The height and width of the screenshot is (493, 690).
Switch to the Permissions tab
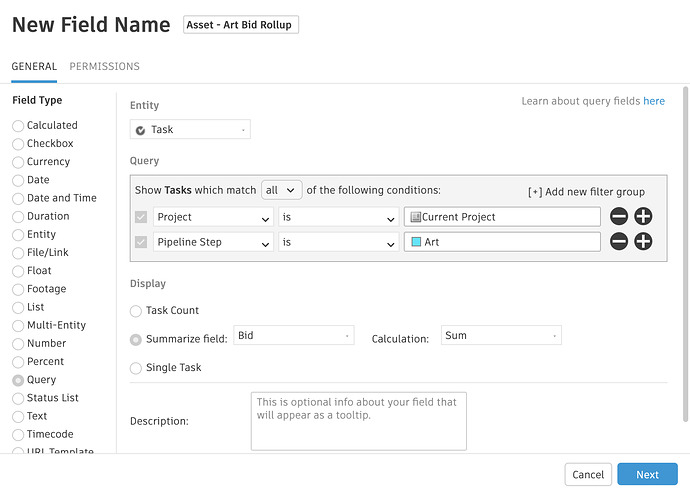[x=104, y=67]
